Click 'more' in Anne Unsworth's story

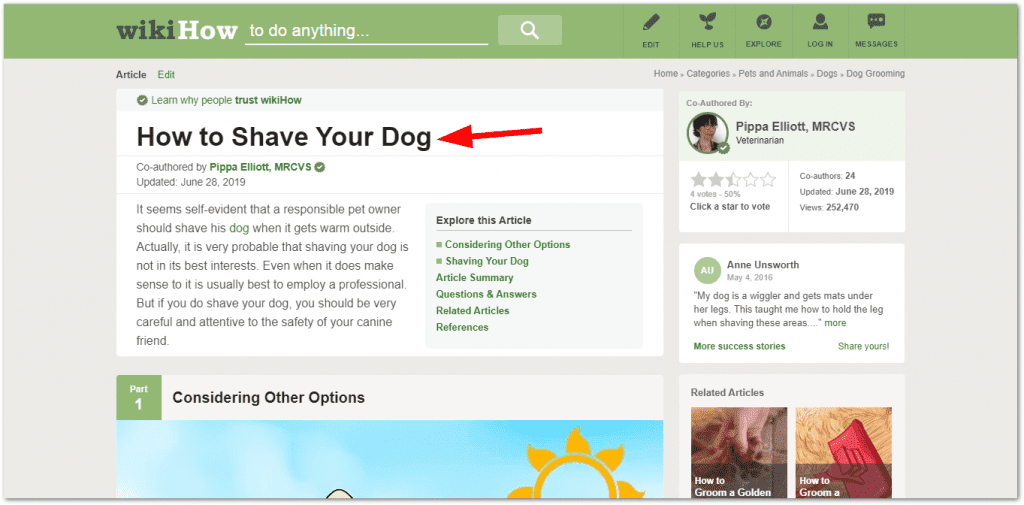pos(835,323)
